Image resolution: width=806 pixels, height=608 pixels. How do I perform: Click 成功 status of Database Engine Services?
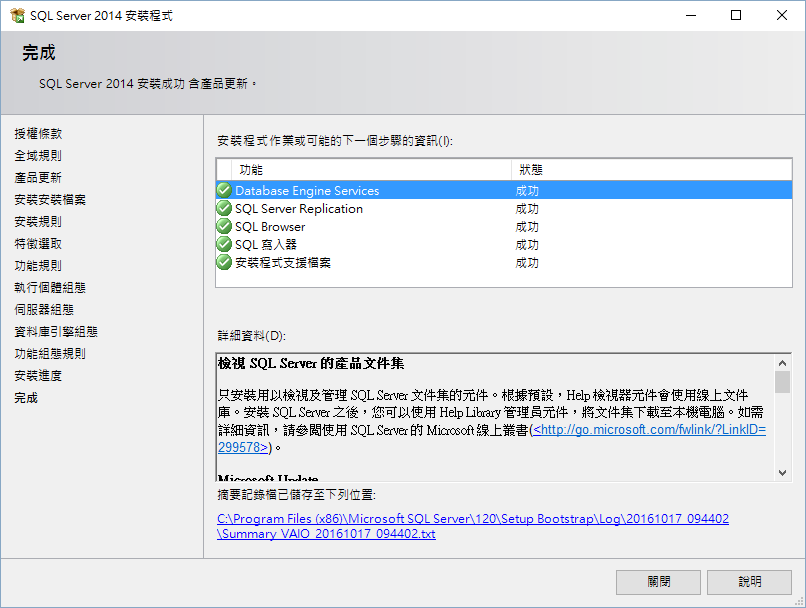point(527,191)
